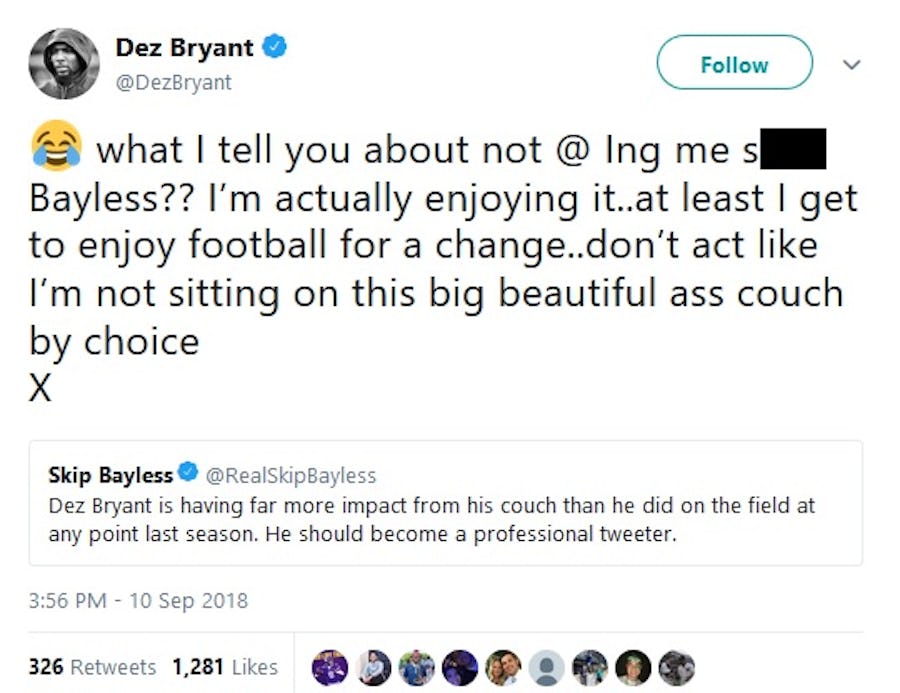Open the tweet options chevron menu
The width and height of the screenshot is (900, 693).
(852, 65)
